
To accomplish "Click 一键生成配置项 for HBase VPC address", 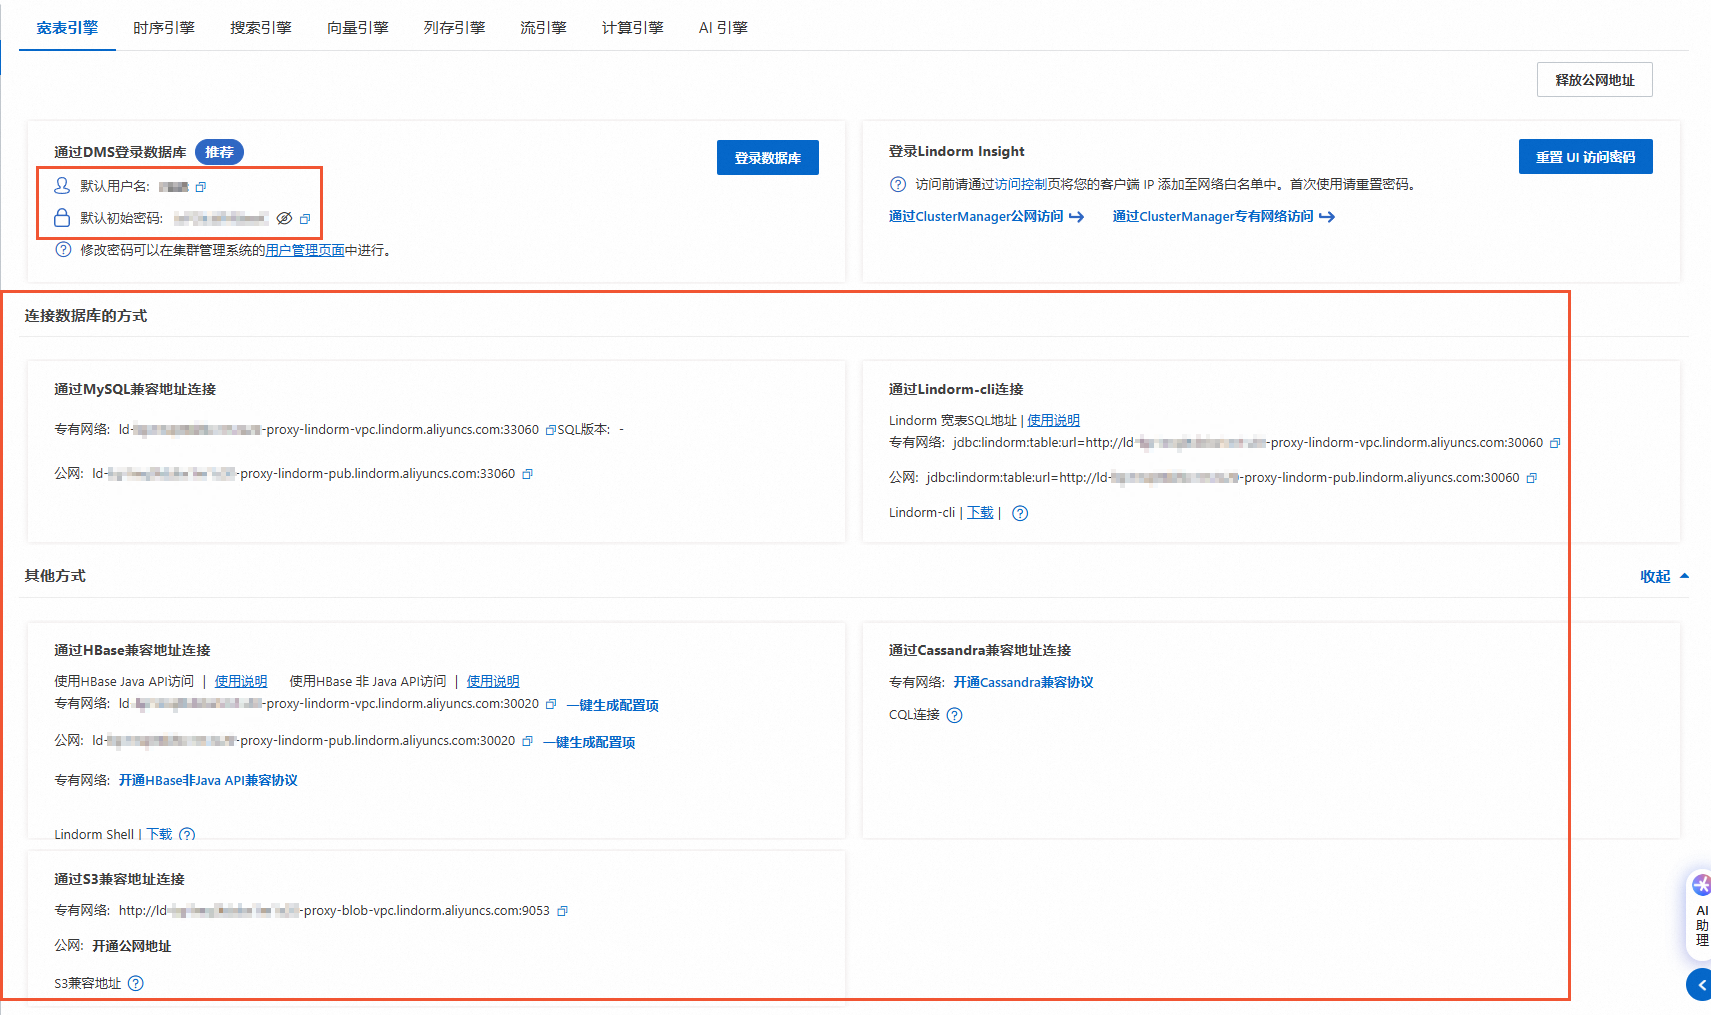I will coord(613,705).
